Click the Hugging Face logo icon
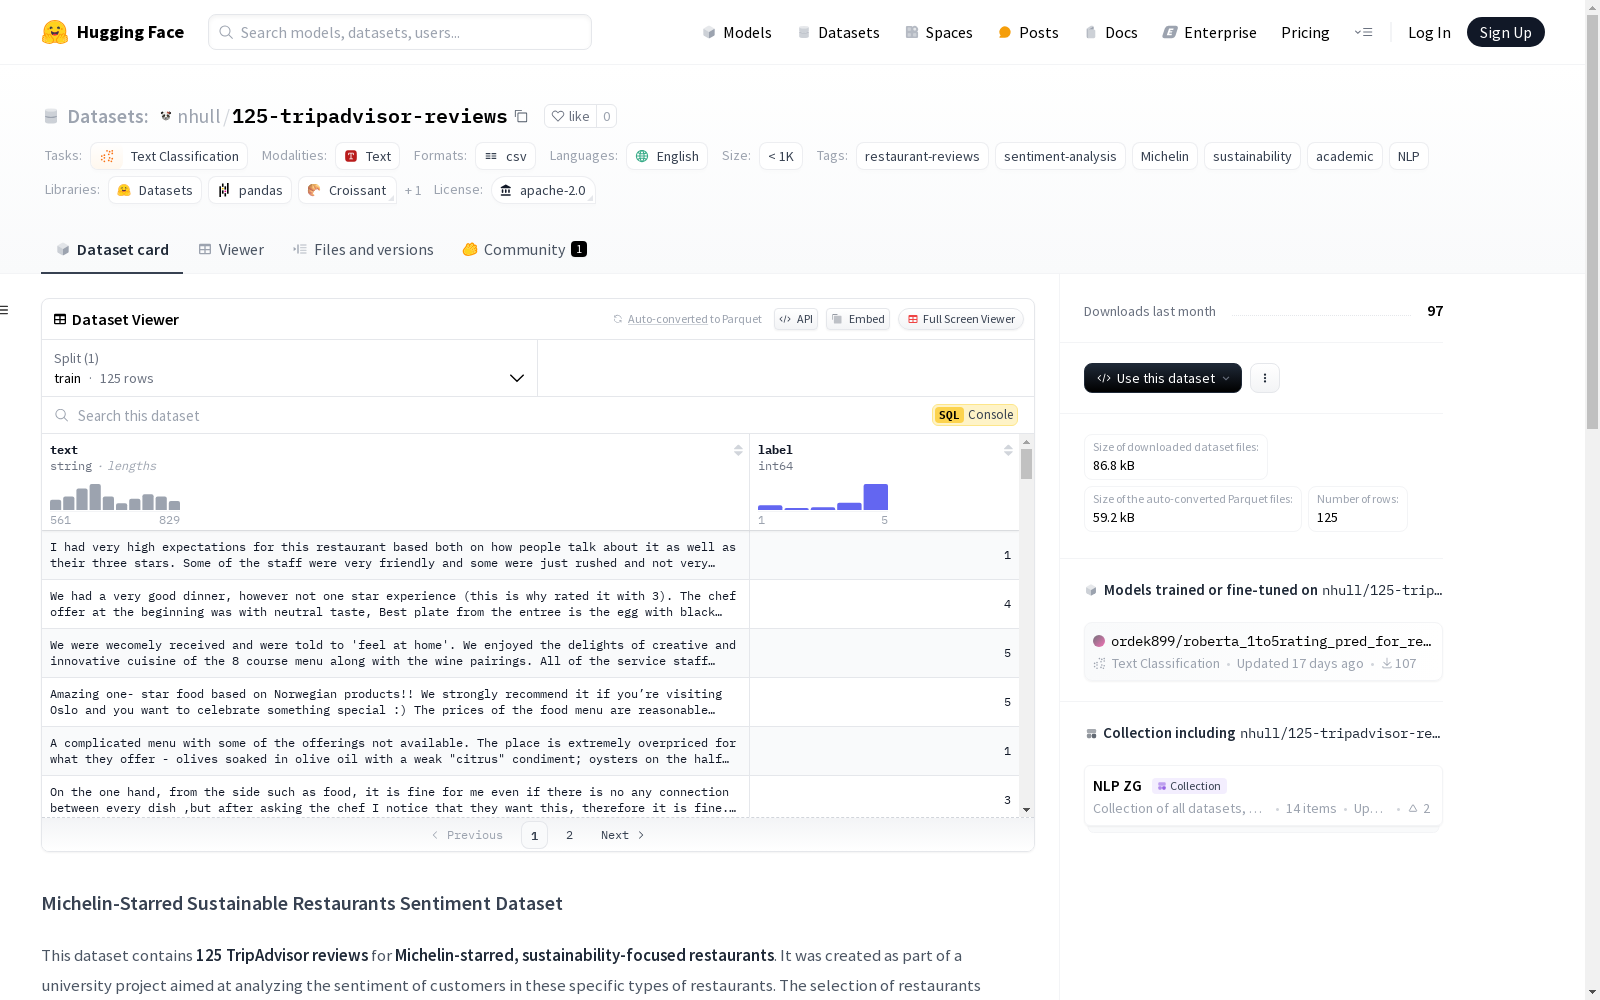 pyautogui.click(x=55, y=32)
